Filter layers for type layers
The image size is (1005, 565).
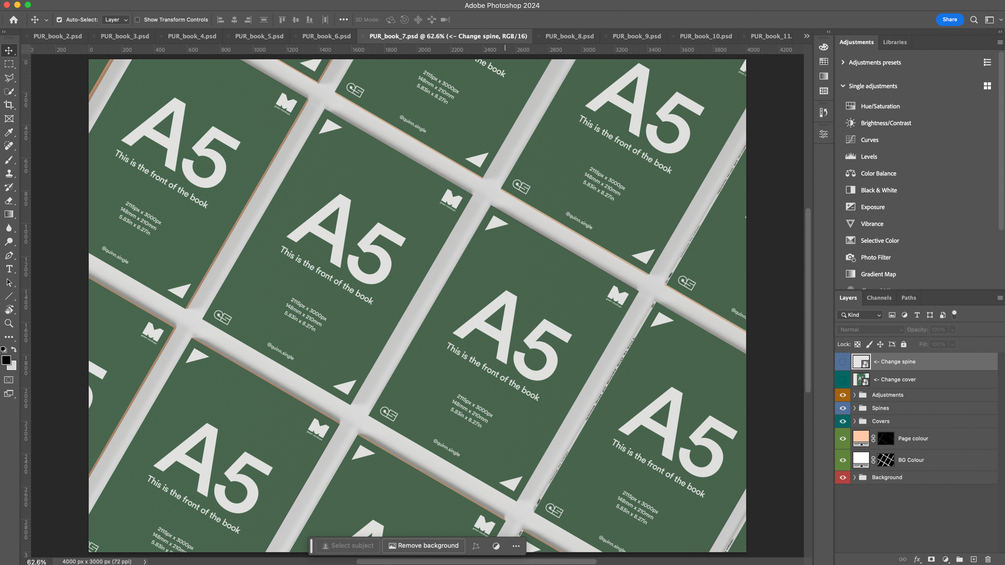pyautogui.click(x=917, y=315)
